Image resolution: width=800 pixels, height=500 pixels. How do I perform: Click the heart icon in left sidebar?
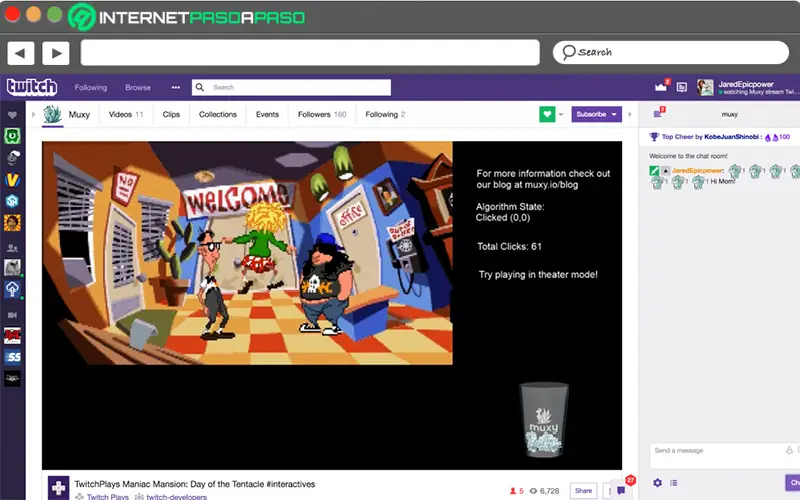12,115
